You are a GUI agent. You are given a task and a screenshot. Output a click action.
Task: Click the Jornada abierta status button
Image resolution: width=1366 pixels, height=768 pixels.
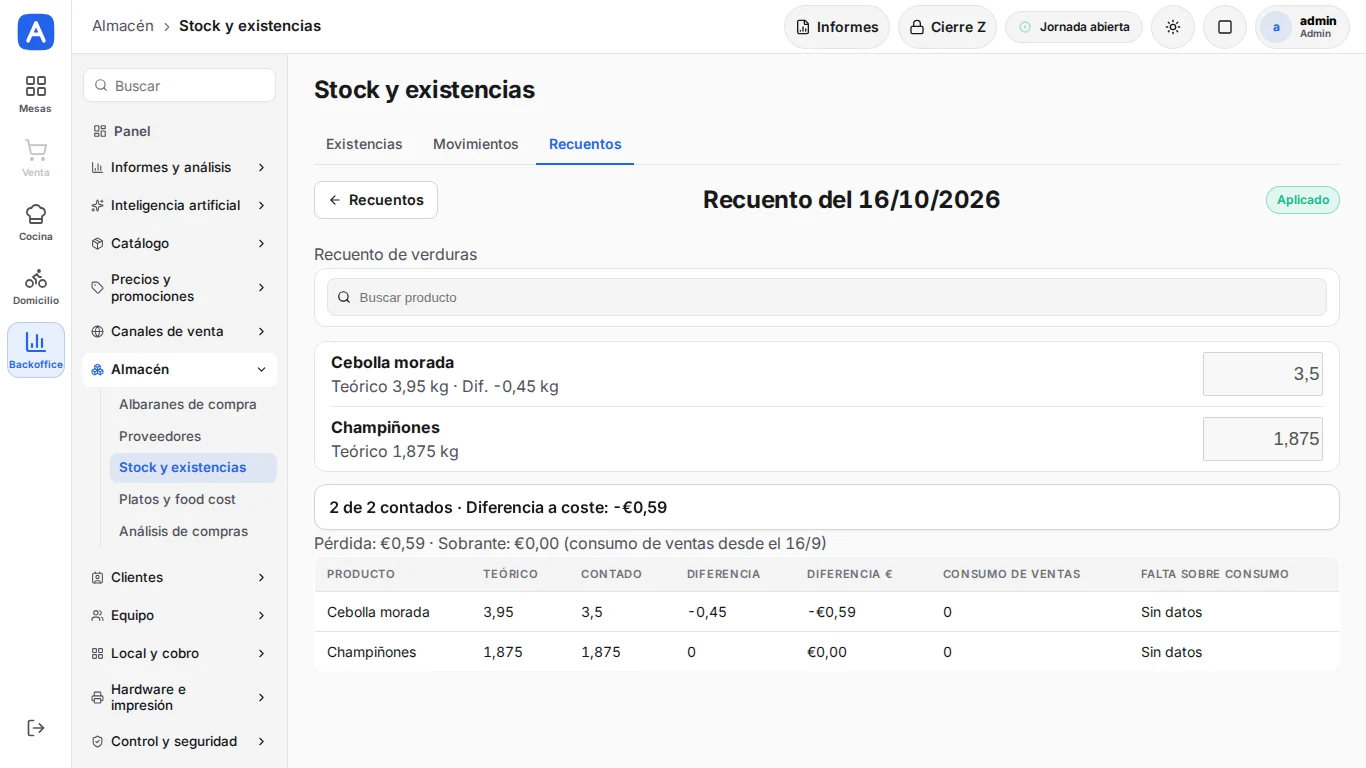(1074, 27)
